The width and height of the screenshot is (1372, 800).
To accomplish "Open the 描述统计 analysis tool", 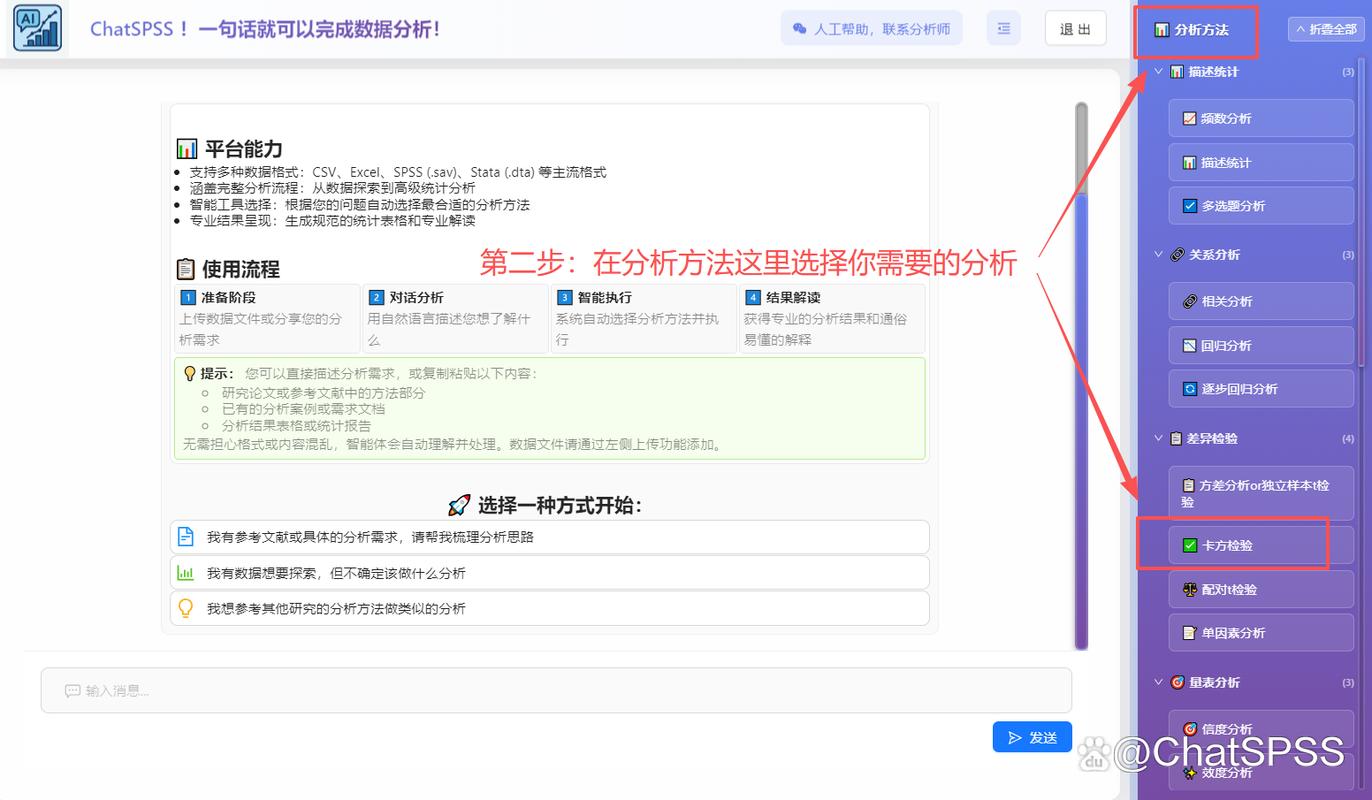I will [x=1260, y=161].
